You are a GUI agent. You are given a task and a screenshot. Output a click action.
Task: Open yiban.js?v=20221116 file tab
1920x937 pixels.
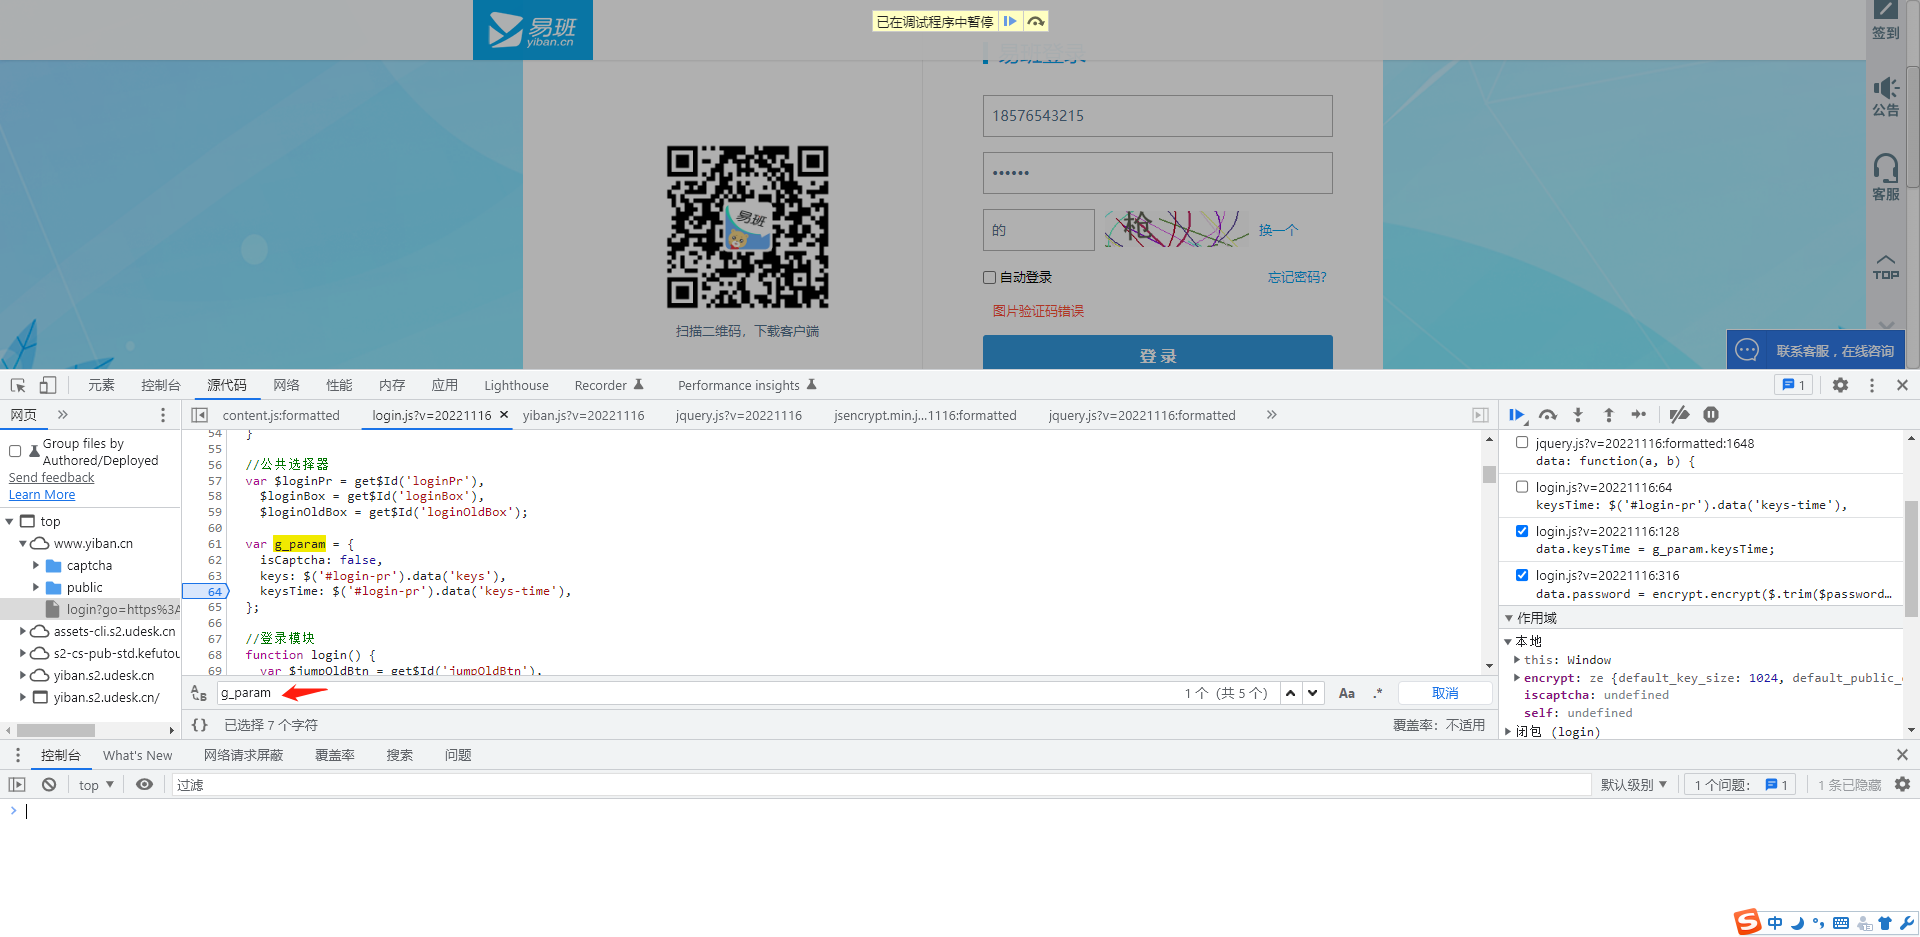click(x=583, y=415)
